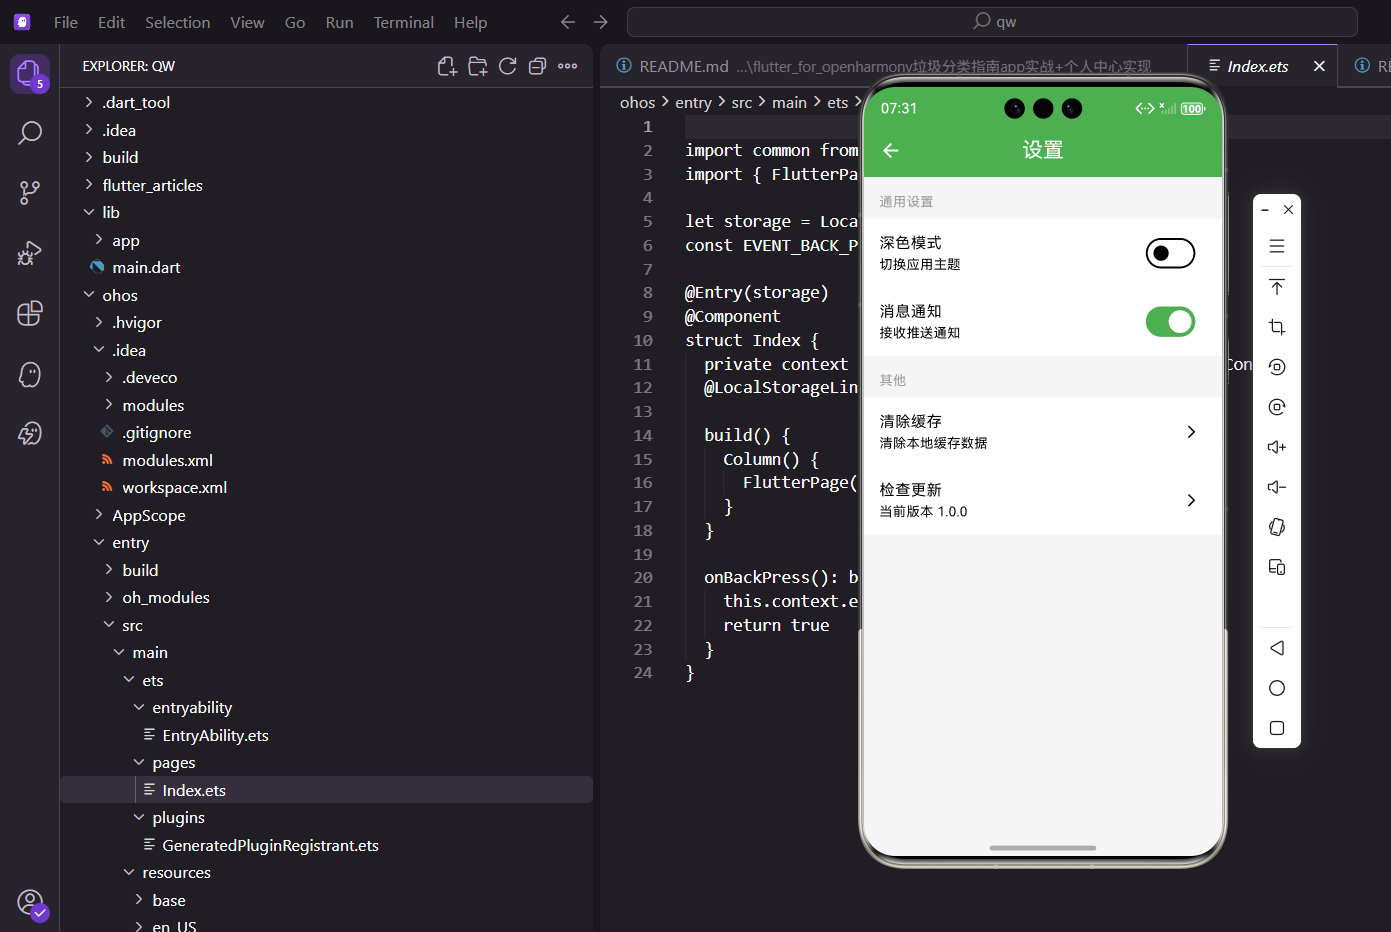The image size is (1391, 932).
Task: Open the Search view in the activity bar
Action: pyautogui.click(x=30, y=133)
